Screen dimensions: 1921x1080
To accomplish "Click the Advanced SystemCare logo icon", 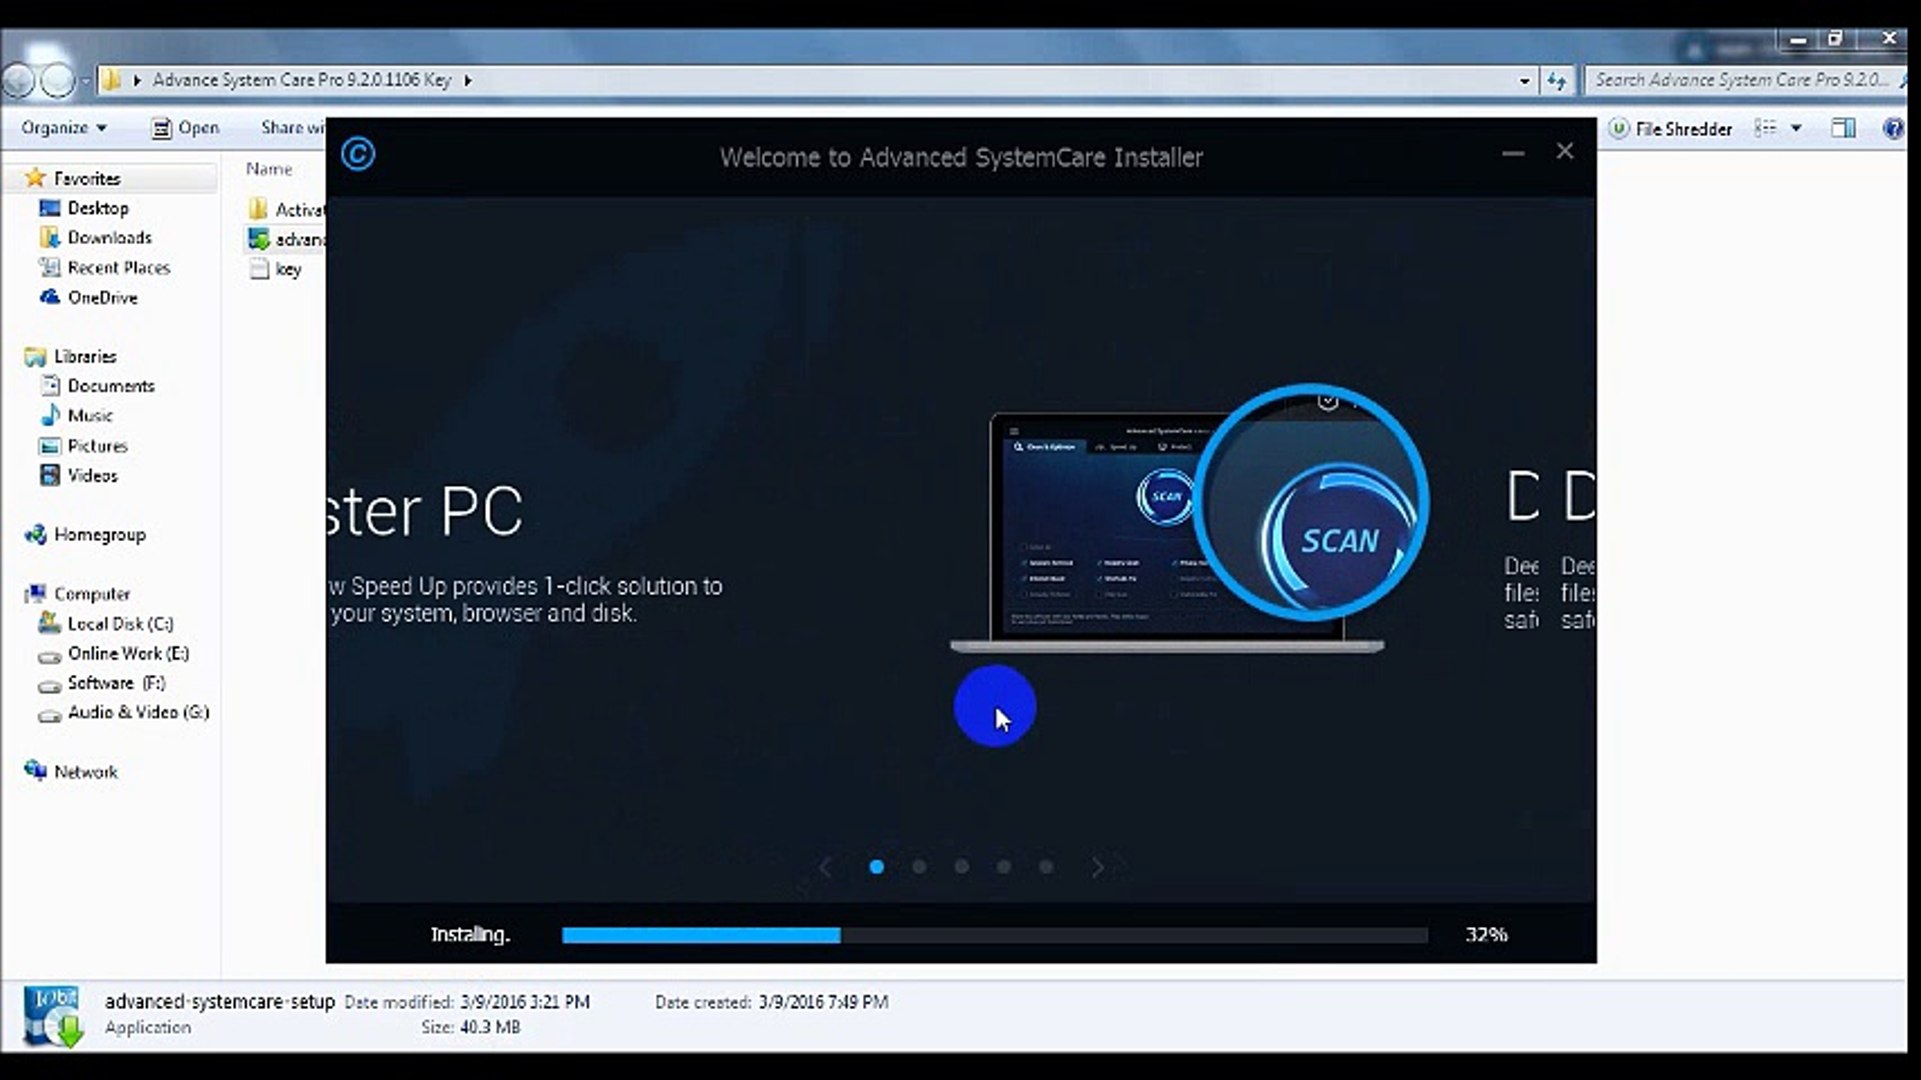I will (358, 154).
